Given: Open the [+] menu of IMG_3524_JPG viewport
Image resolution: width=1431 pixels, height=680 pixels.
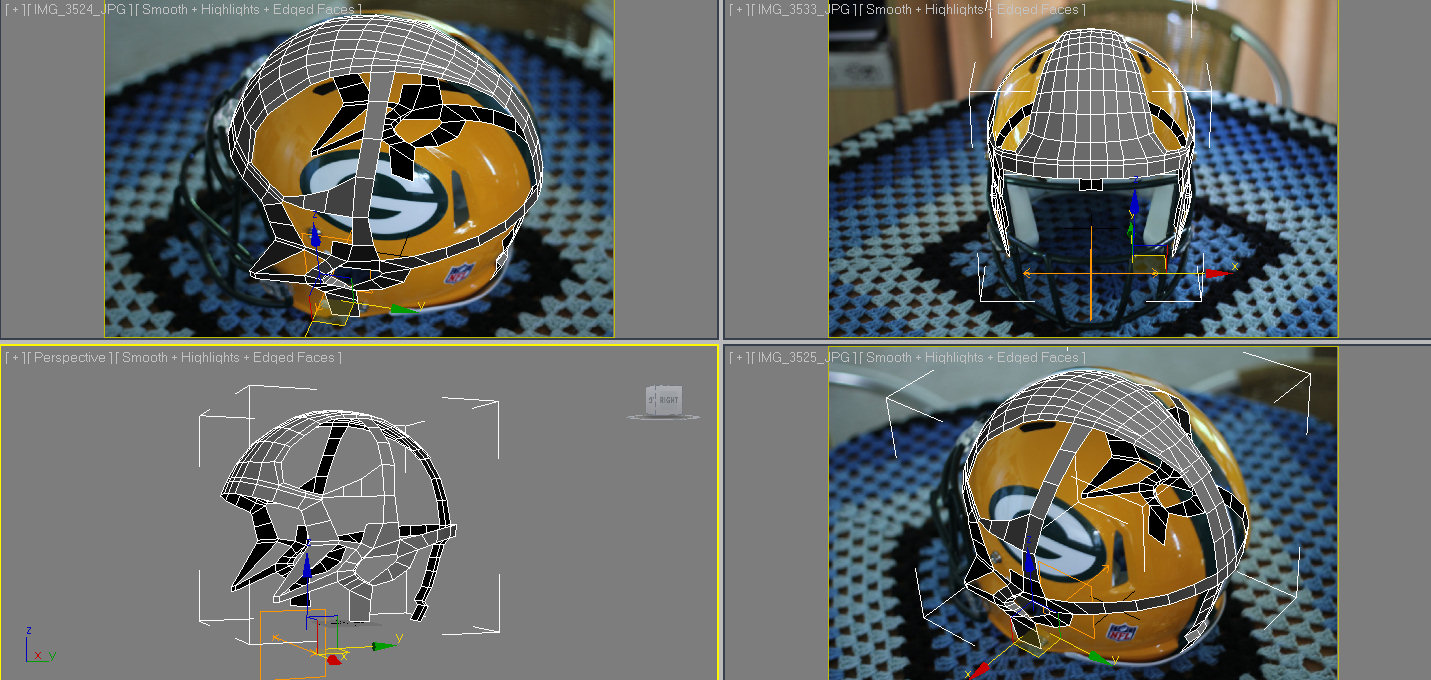Looking at the screenshot, I should coord(13,9).
